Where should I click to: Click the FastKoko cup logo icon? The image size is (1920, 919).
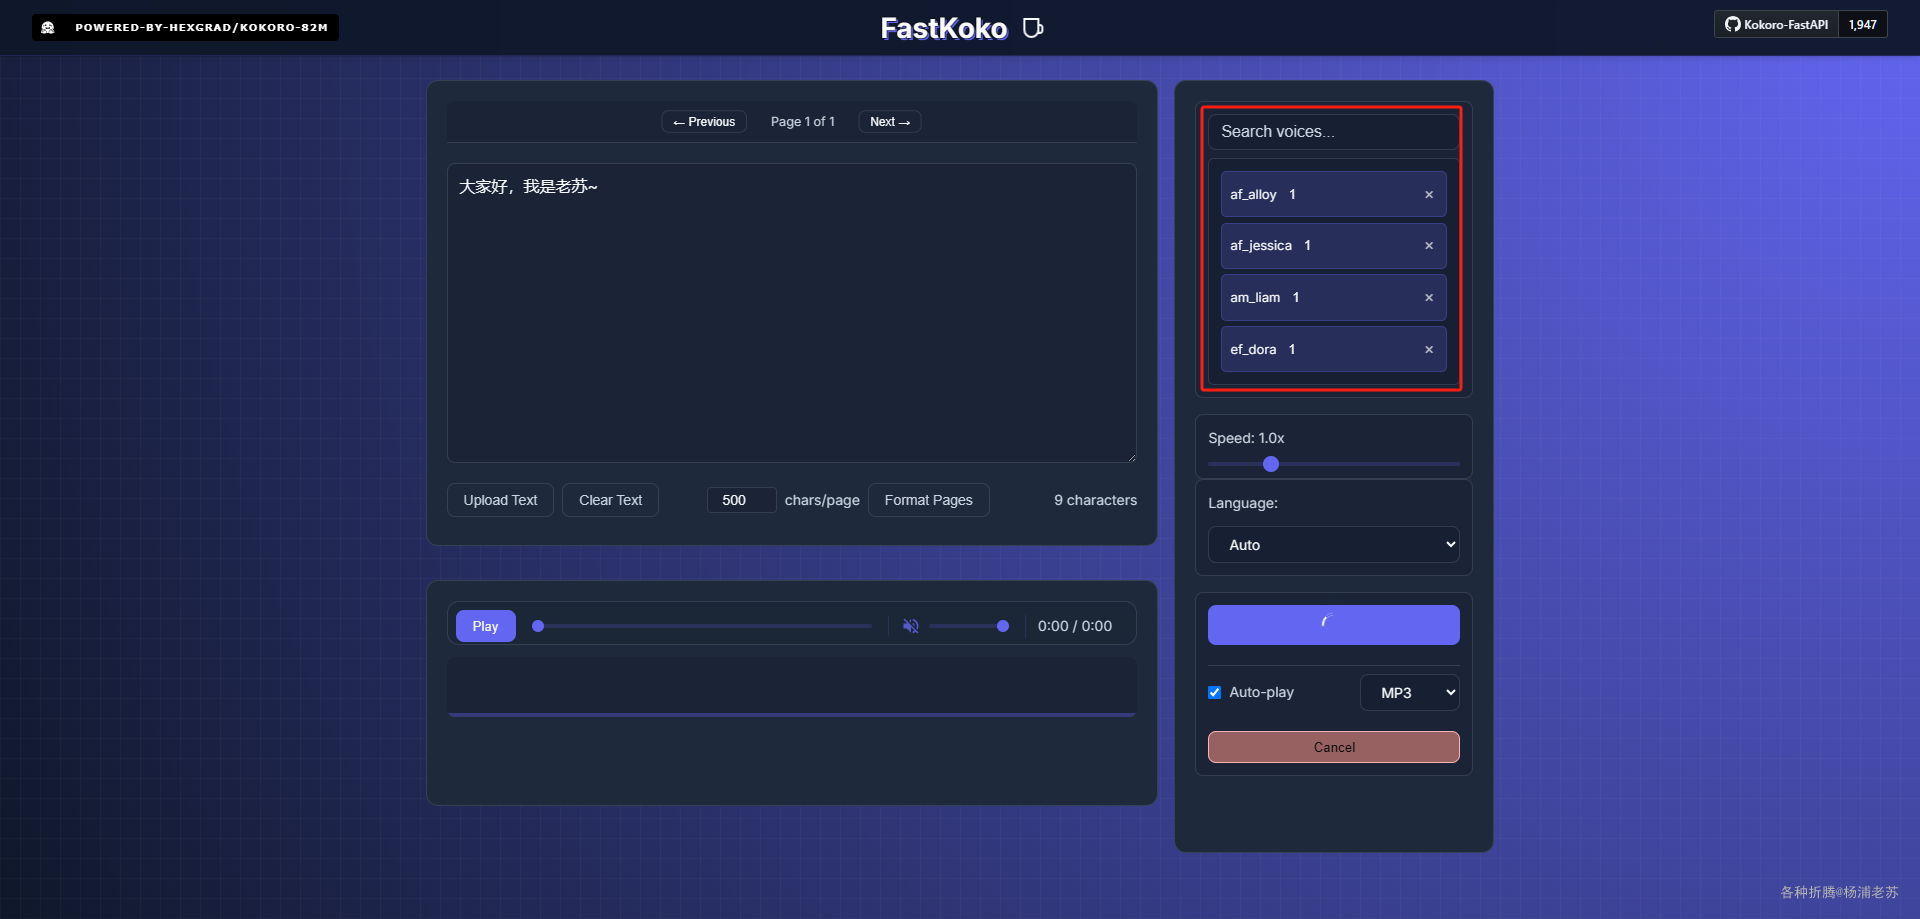[x=1033, y=28]
